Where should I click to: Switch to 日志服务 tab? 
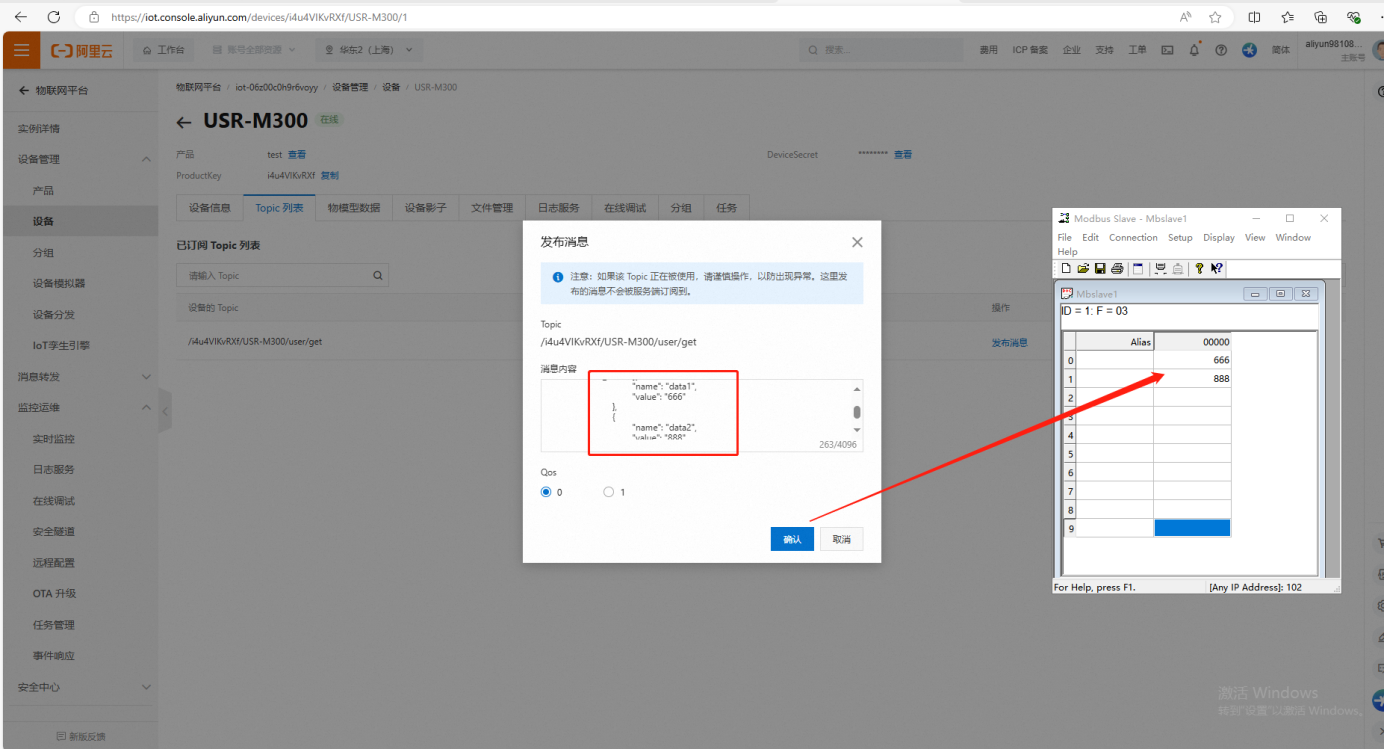558,208
